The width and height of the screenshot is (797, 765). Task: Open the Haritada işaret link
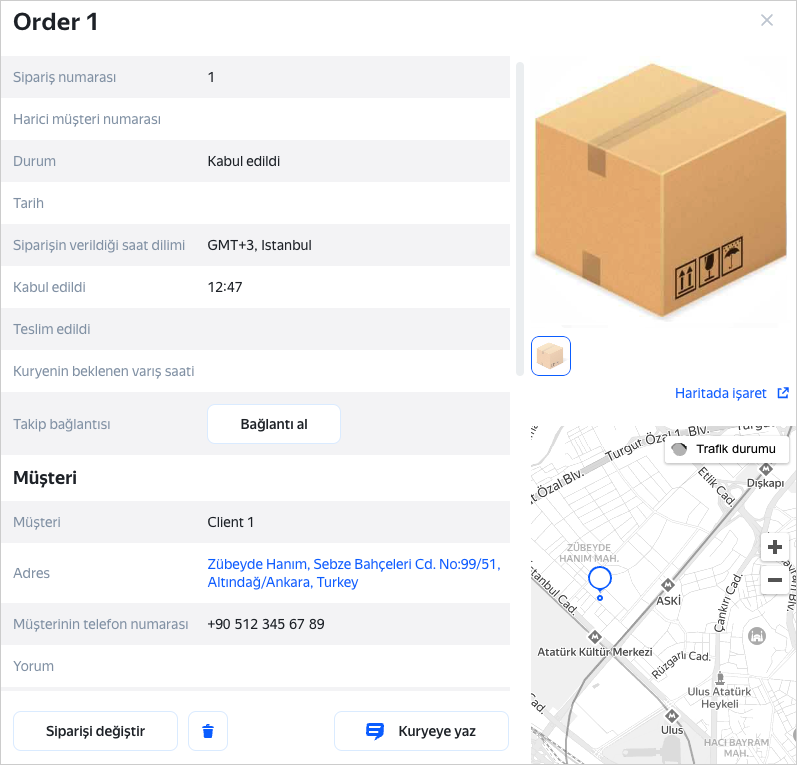point(720,393)
